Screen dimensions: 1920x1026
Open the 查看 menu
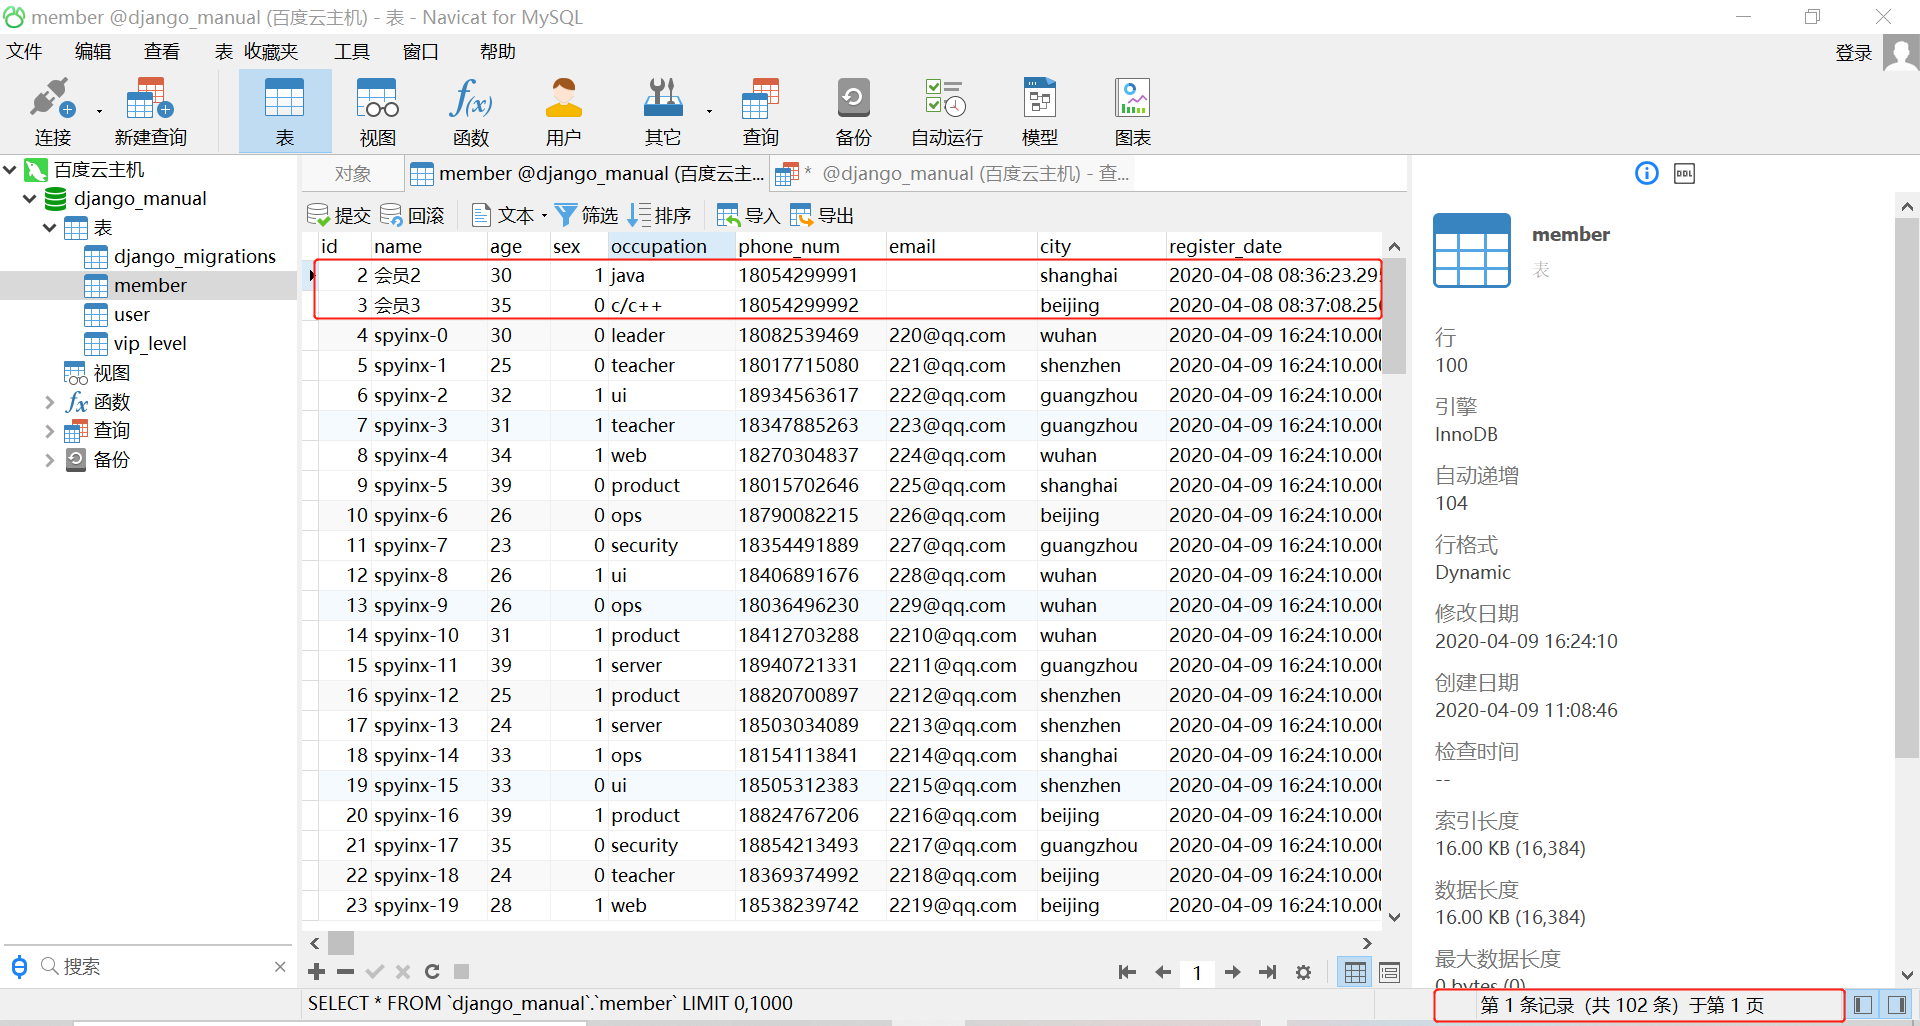(x=162, y=51)
